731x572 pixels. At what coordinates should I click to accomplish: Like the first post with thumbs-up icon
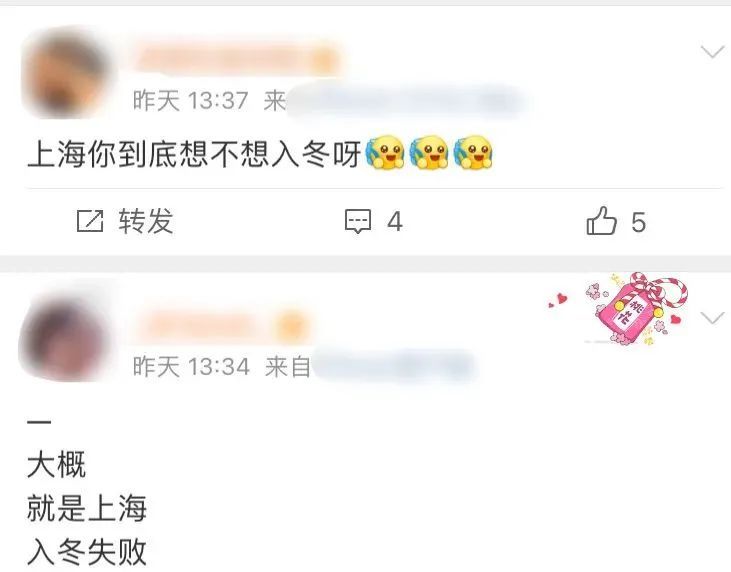pyautogui.click(x=601, y=220)
